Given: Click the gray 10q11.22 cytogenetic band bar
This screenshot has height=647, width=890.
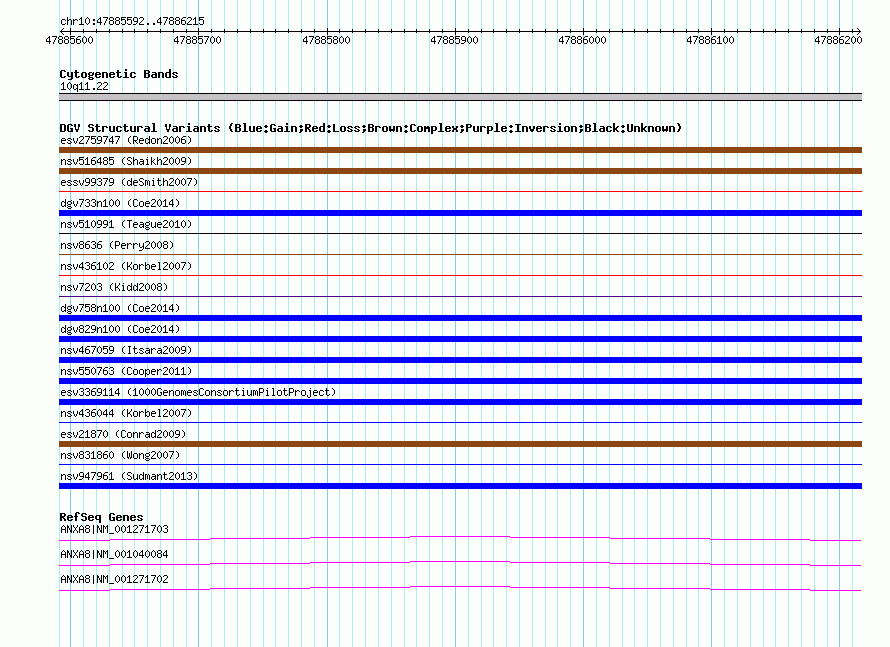Looking at the screenshot, I should [x=460, y=97].
